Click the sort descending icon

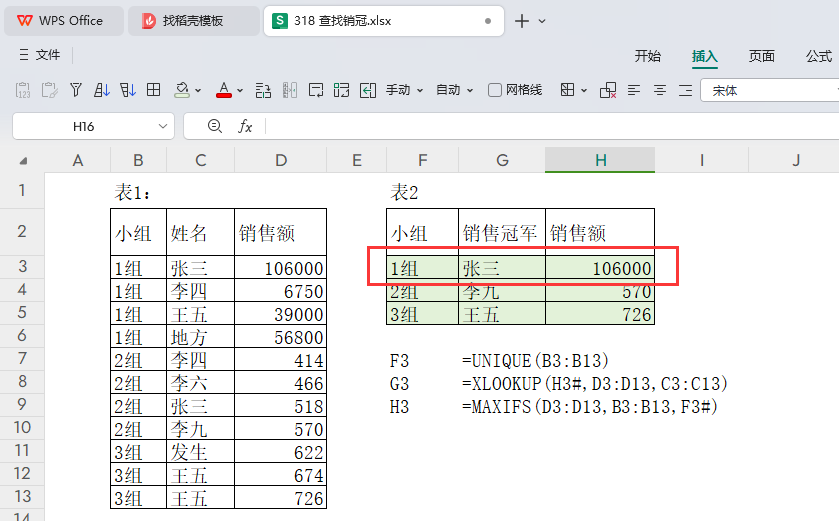tap(128, 90)
